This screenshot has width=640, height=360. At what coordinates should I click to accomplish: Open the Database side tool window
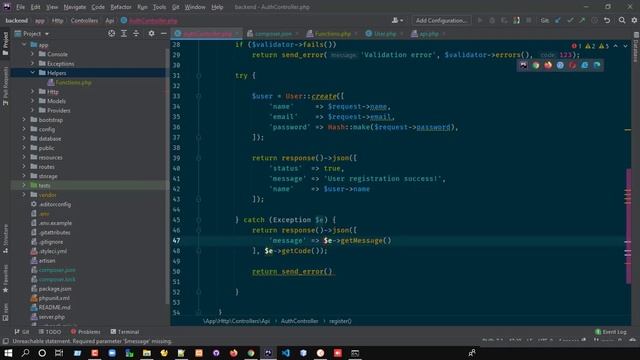point(636,47)
